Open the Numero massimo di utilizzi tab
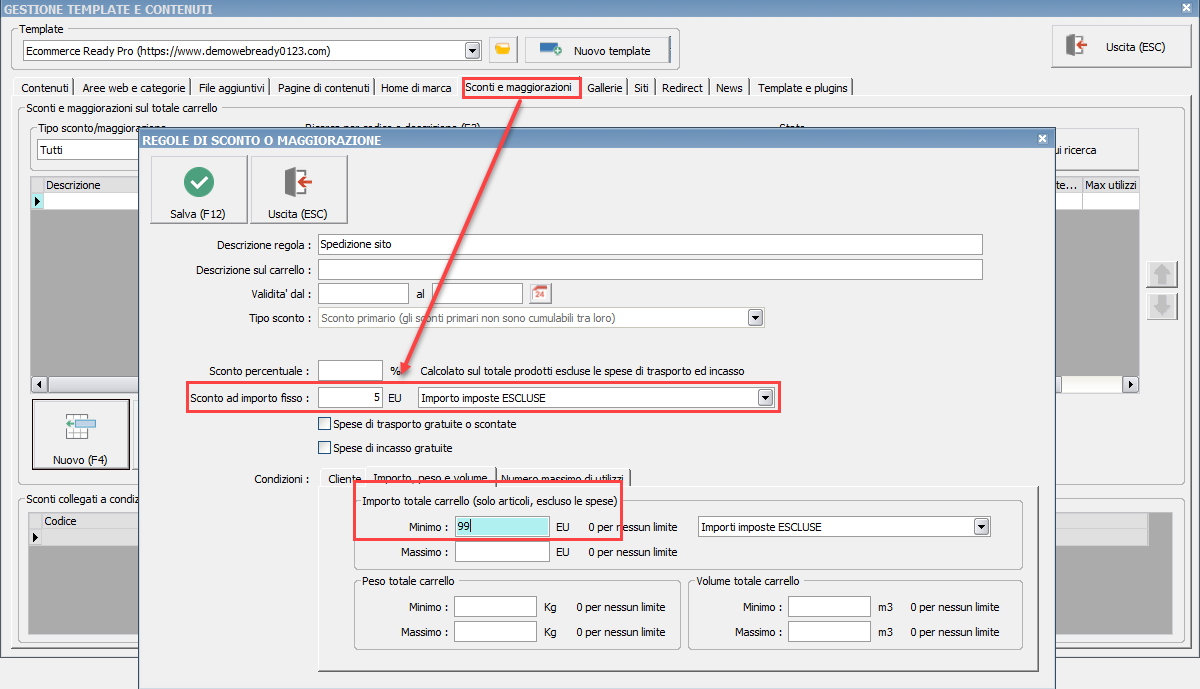Image resolution: width=1200 pixels, height=689 pixels. click(562, 479)
